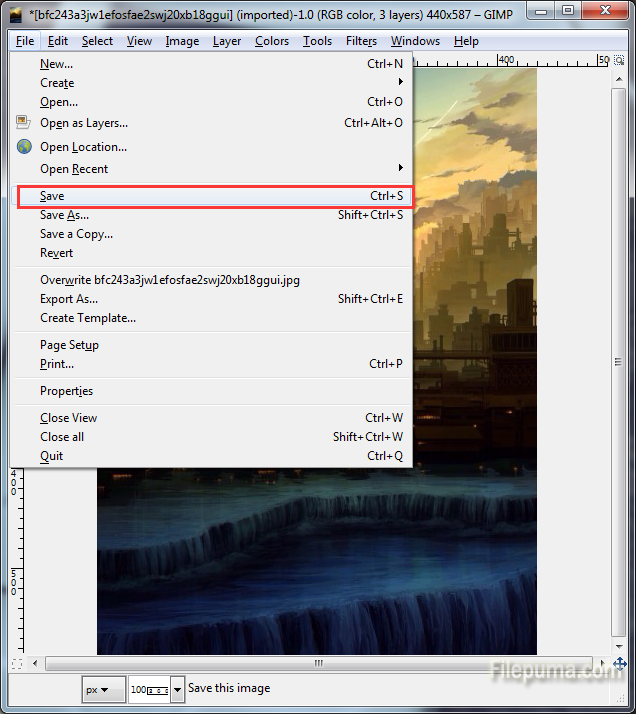Click the navigate image display icon
Viewport: 636px width, 714px height.
[x=619, y=663]
